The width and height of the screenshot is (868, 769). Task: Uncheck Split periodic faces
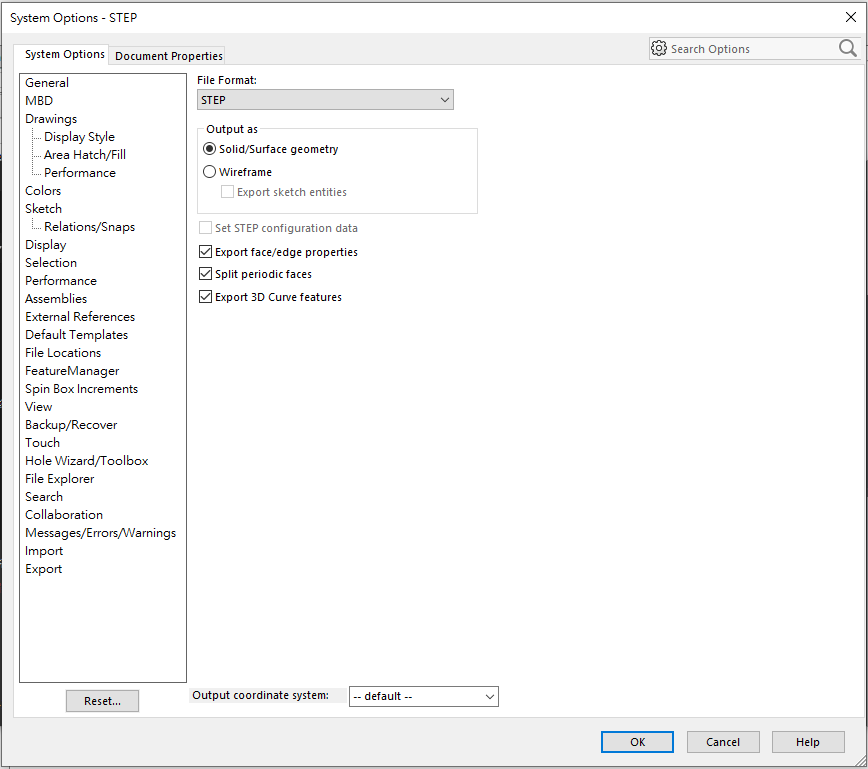205,273
